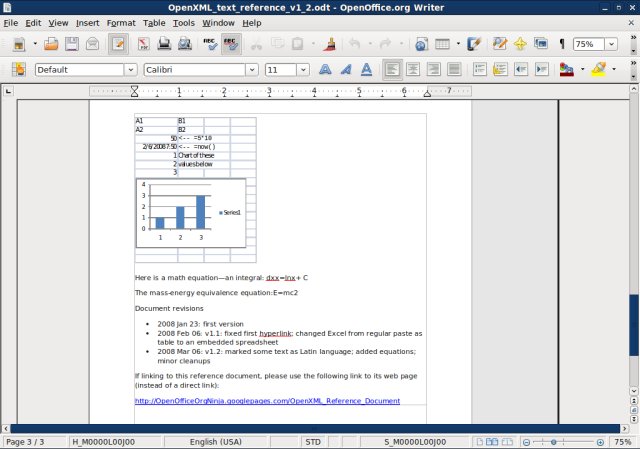The width and height of the screenshot is (640, 449).
Task: Toggle nonprinting characters pilcrow
Action: tap(562, 44)
